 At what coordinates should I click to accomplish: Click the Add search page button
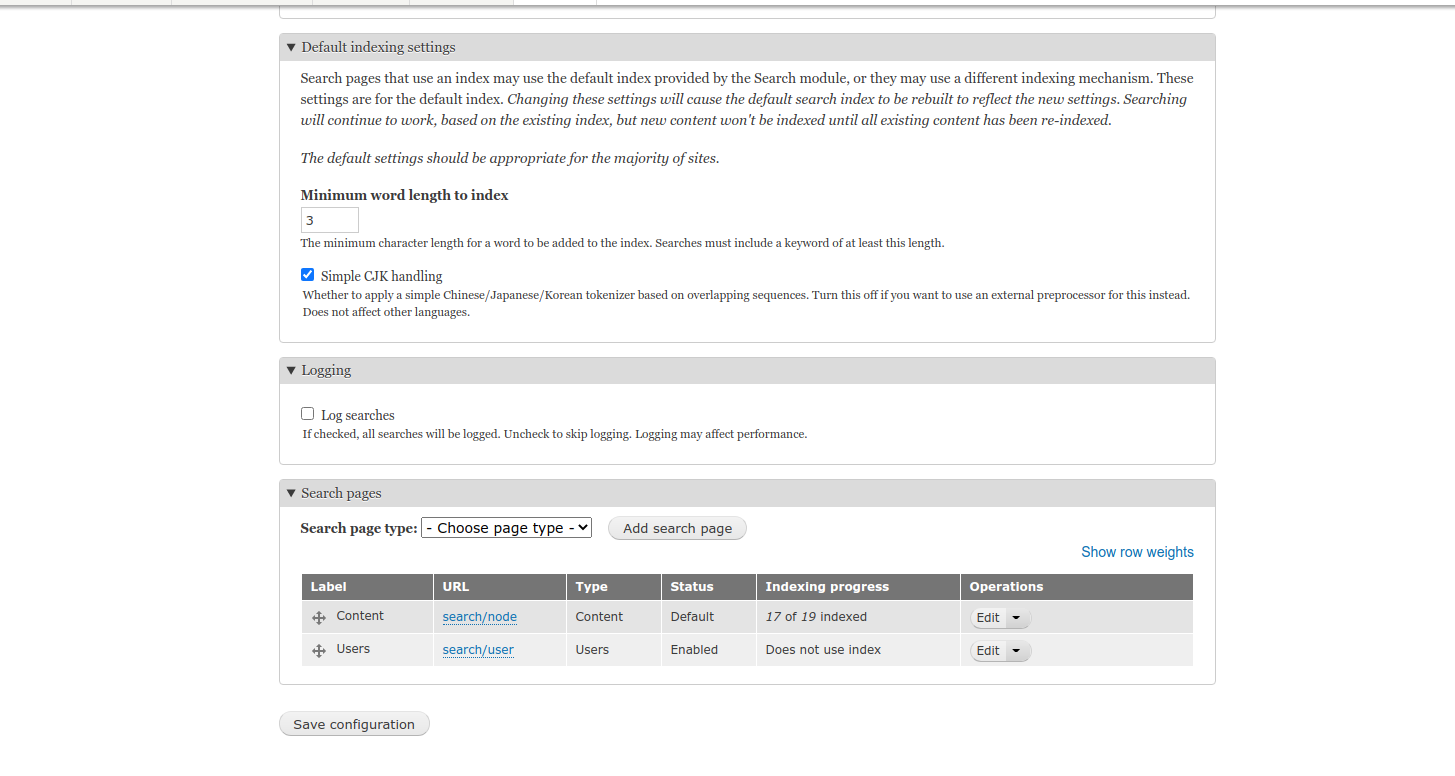point(677,528)
